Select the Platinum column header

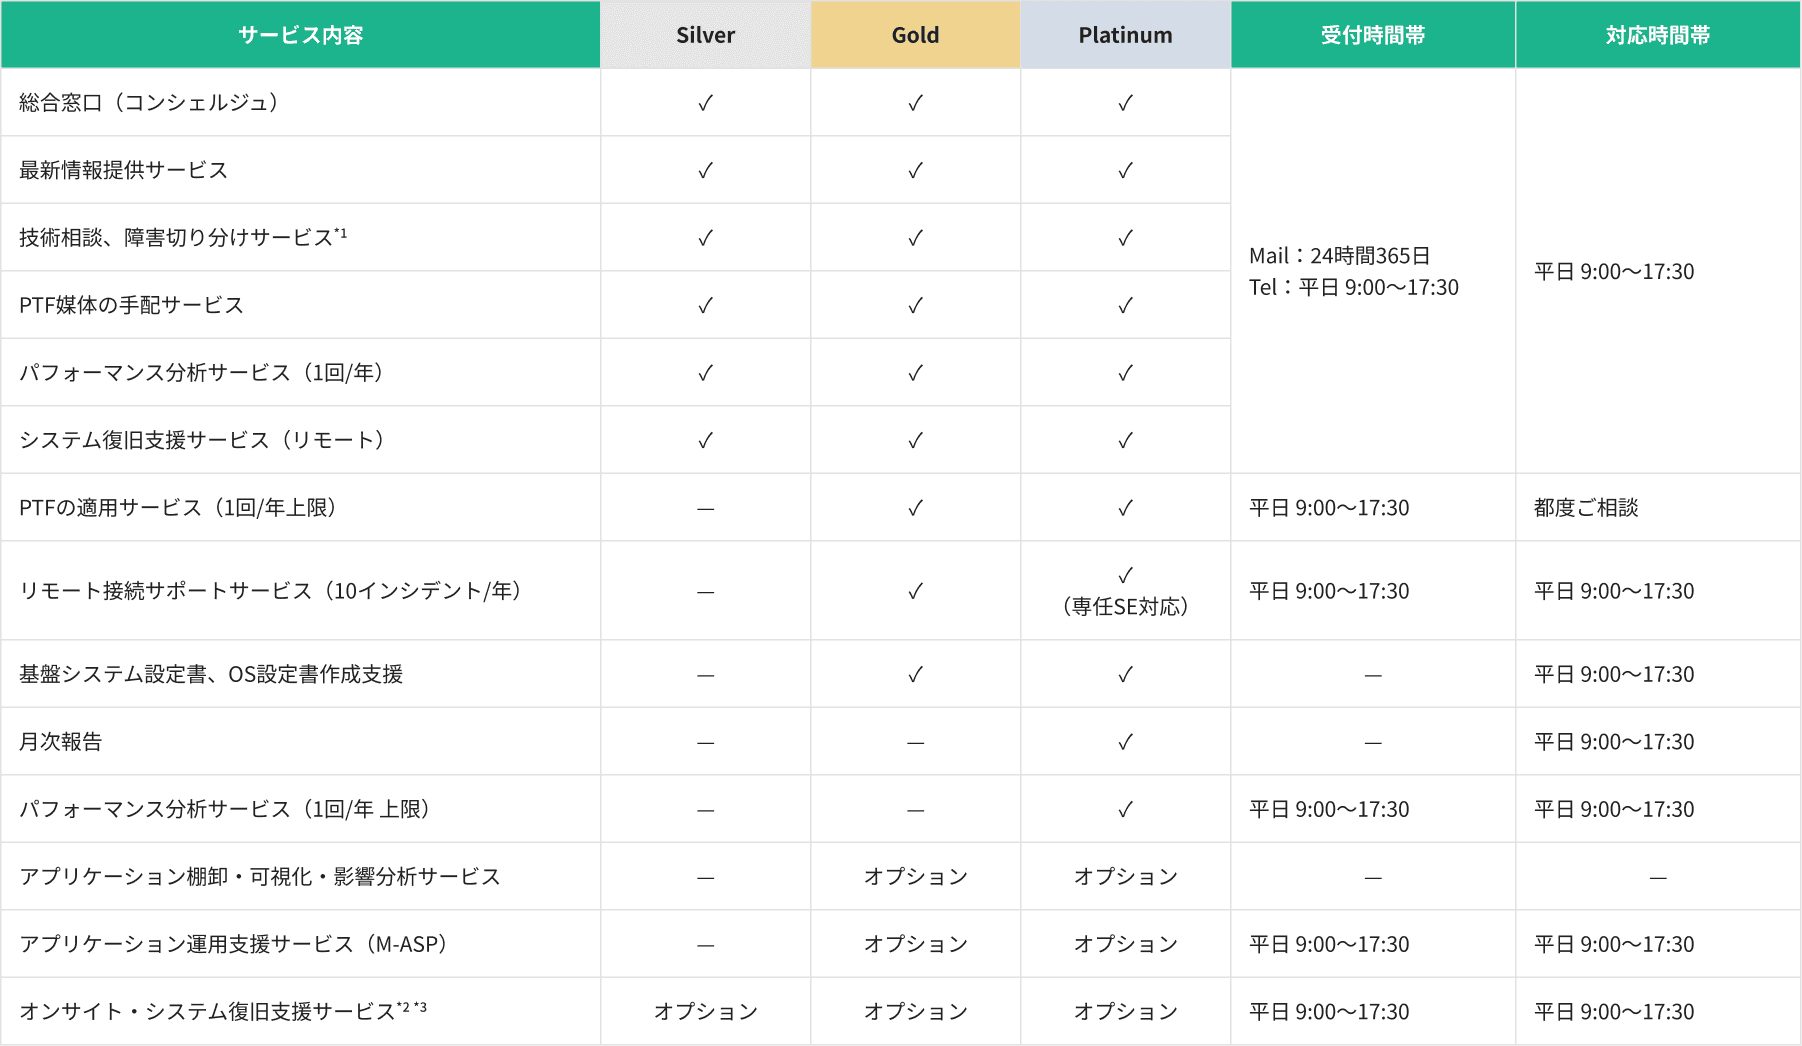point(1125,35)
